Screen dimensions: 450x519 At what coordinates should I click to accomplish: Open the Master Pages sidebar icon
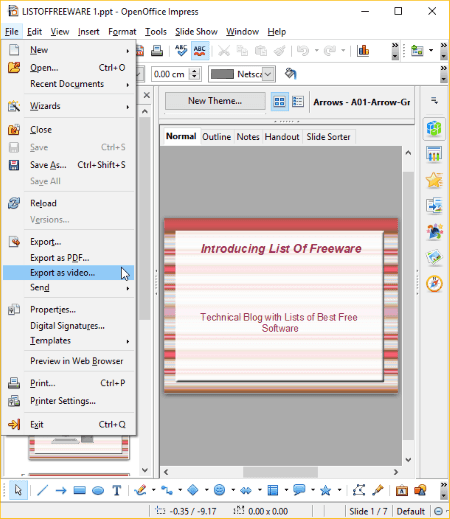[x=434, y=154]
